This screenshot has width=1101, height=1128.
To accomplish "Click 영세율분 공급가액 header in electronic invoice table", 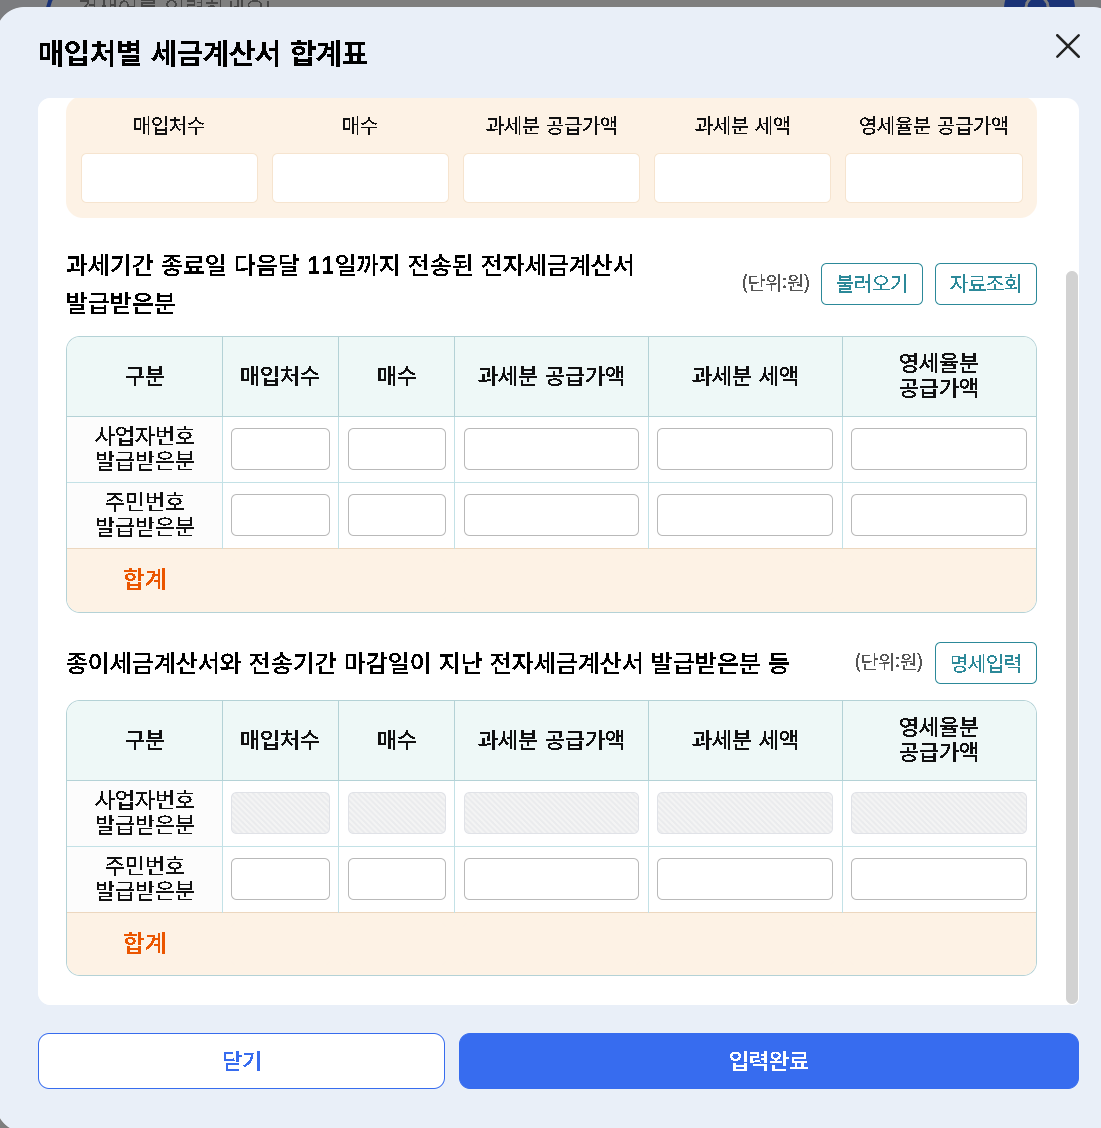I will click(x=938, y=376).
